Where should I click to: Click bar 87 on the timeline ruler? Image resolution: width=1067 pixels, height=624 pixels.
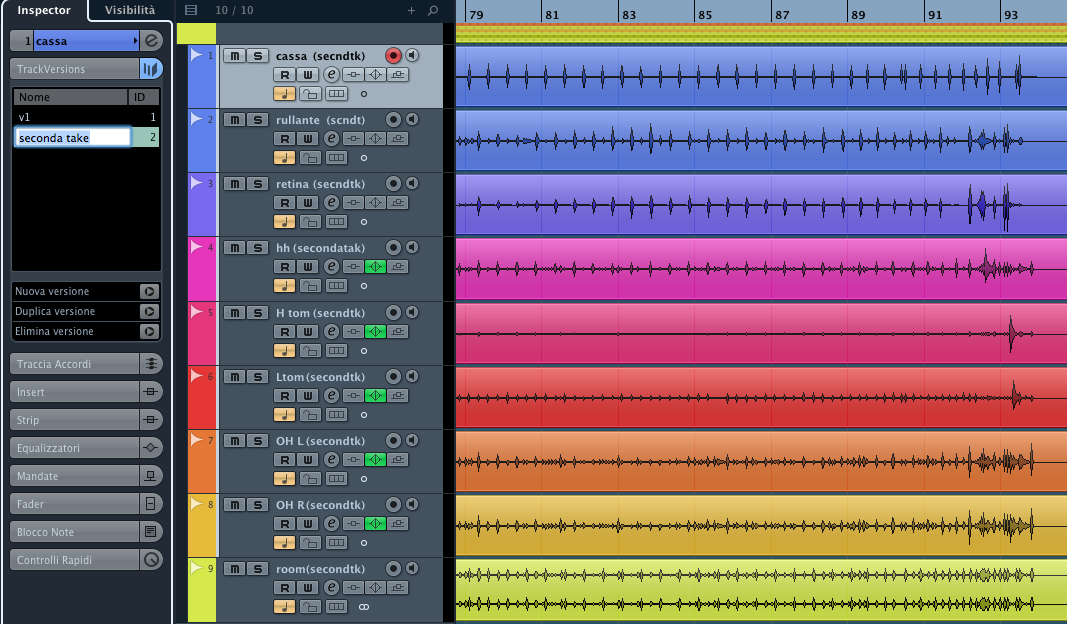tap(782, 14)
